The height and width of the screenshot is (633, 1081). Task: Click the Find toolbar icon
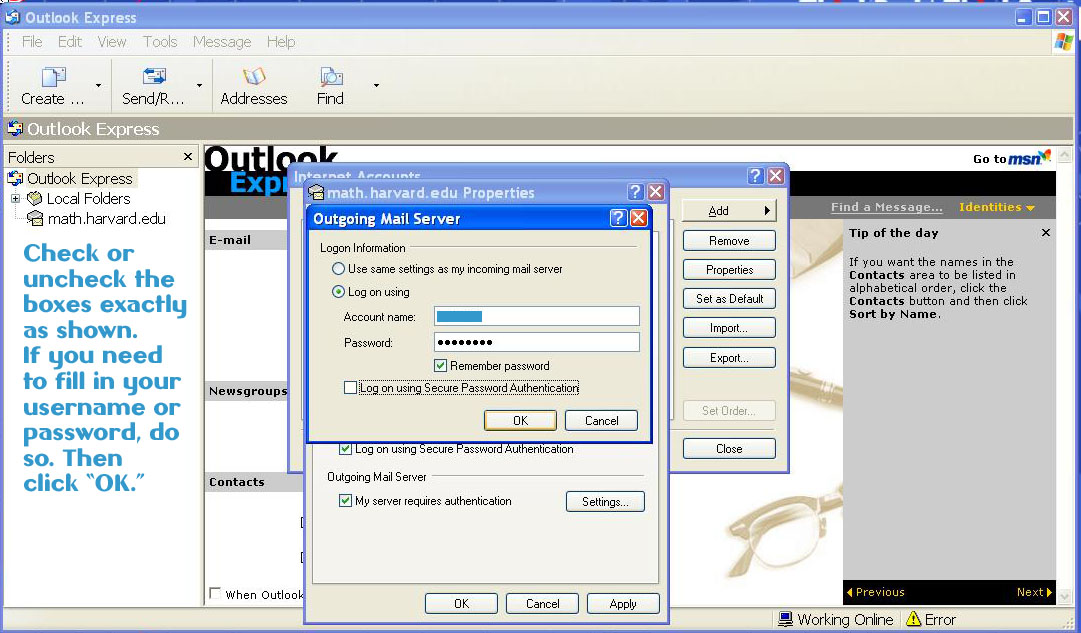click(x=330, y=78)
